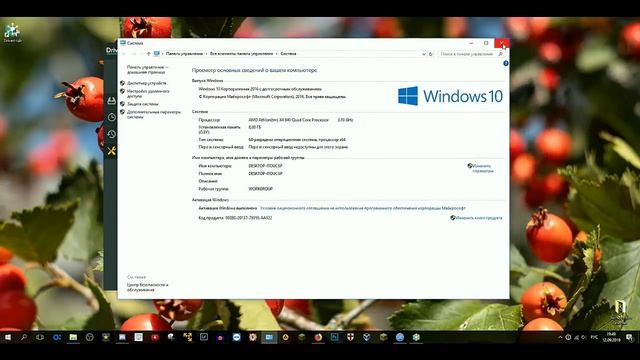Go to 'Все элементы панели управления' breadcrumb
Viewport: 640px width, 360px height.
point(241,53)
